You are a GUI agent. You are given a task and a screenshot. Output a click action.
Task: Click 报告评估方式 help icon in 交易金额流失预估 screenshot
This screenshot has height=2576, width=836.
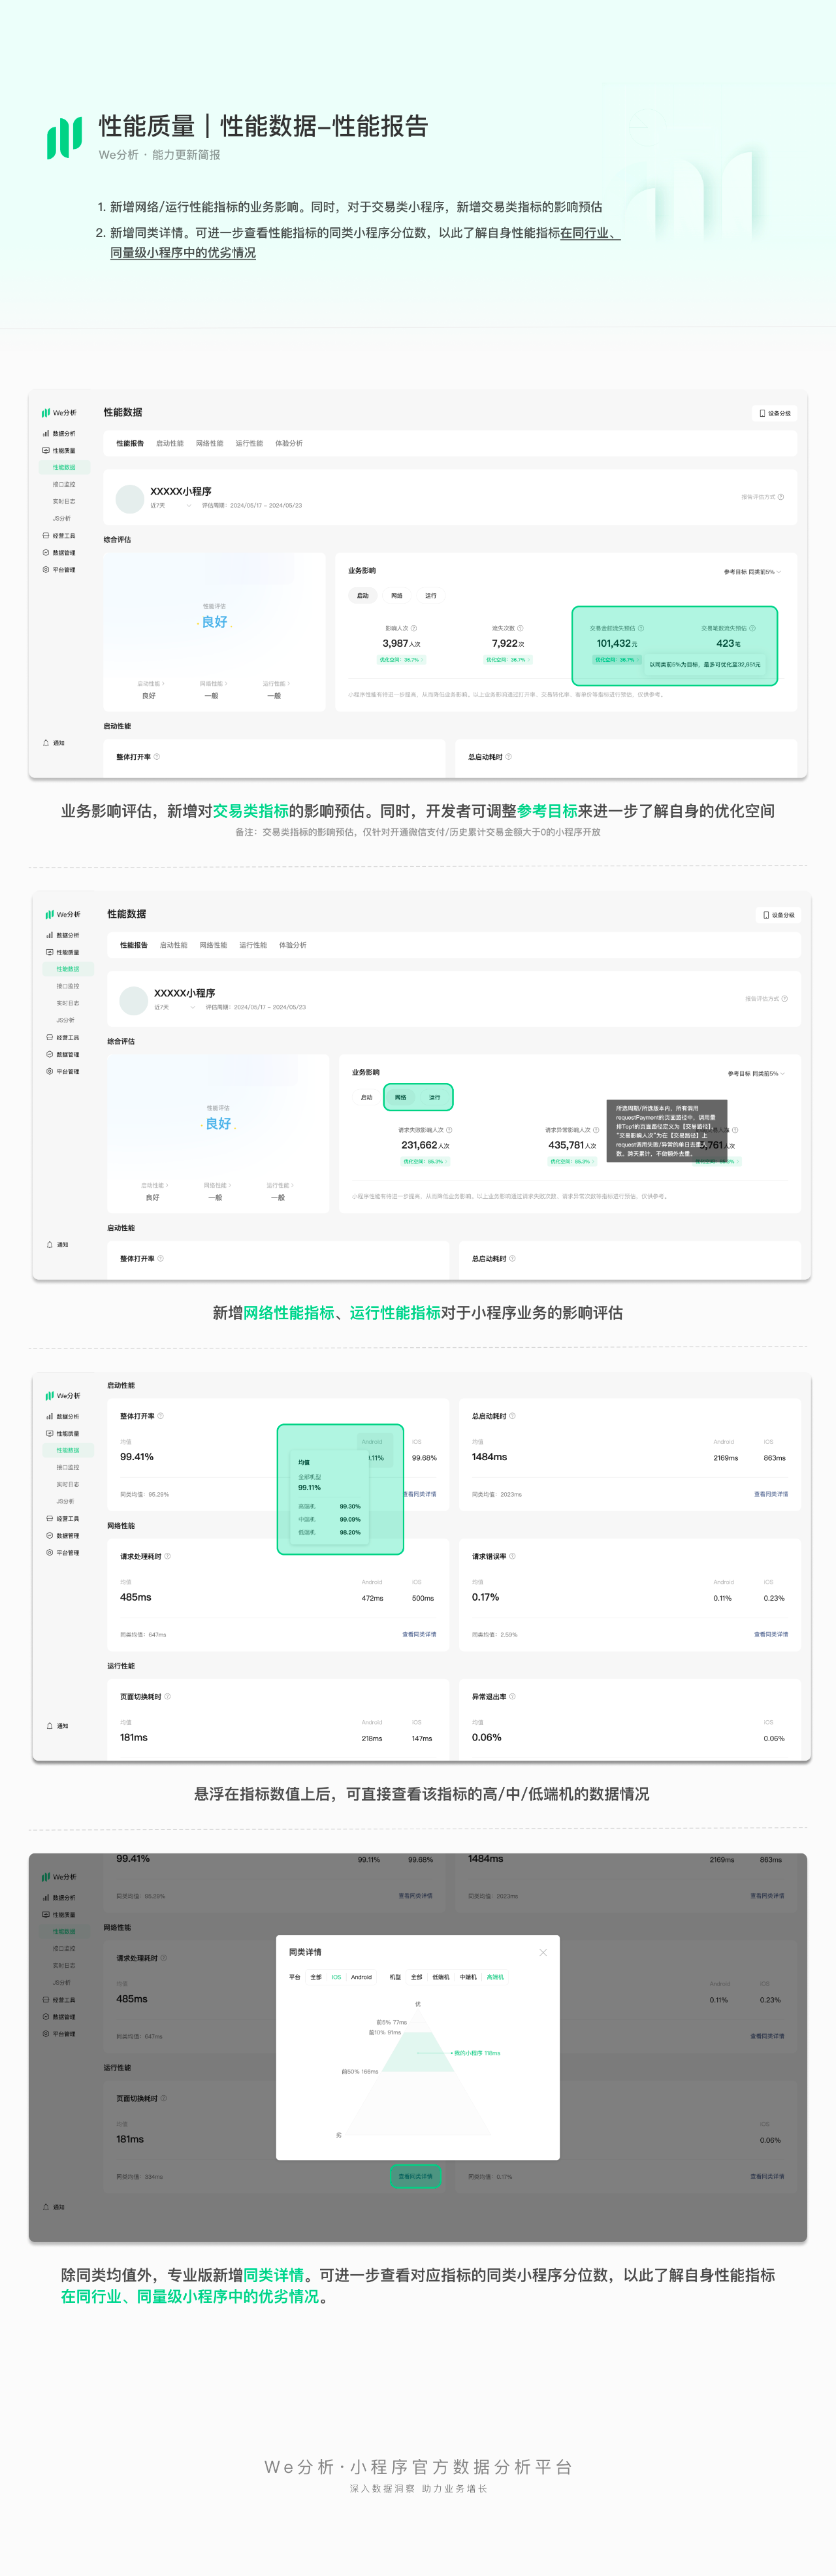pos(781,497)
